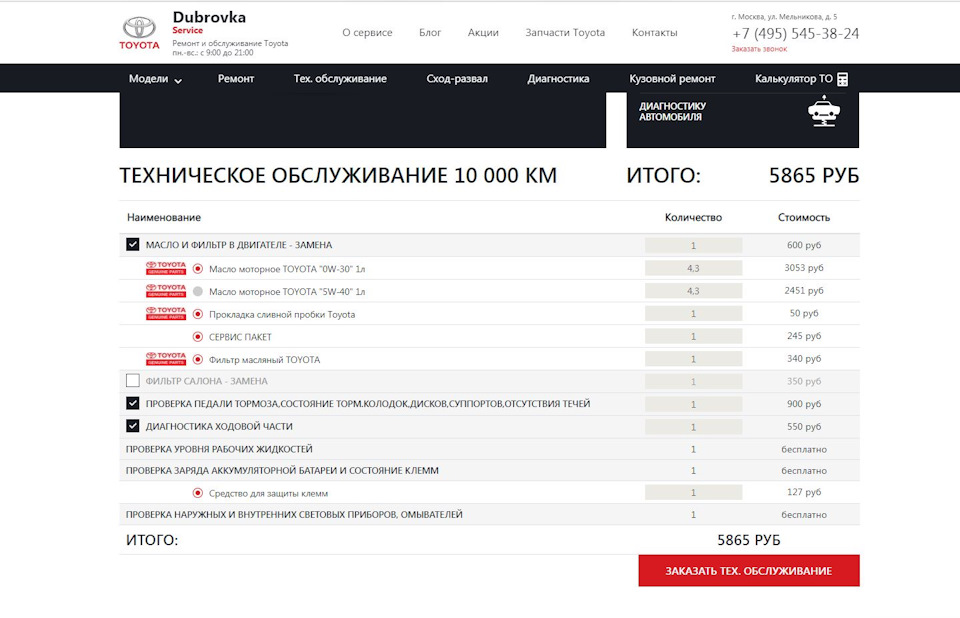
Task: Click the car diagnostics lift icon
Action: 823,111
